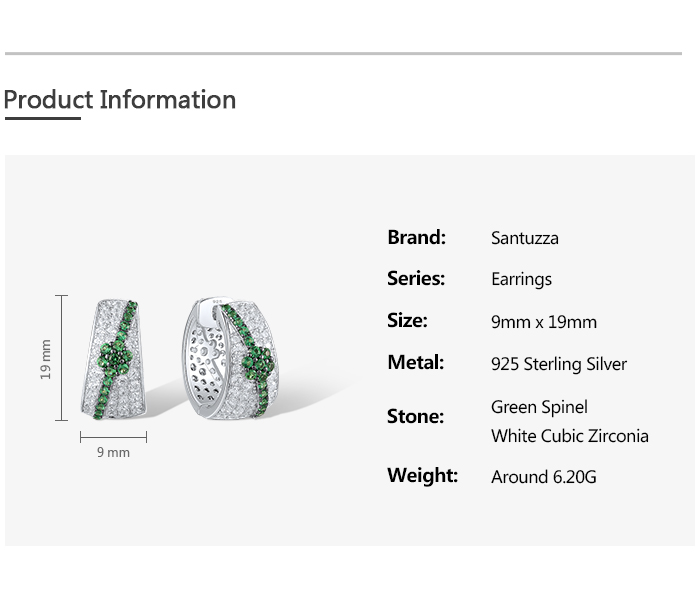Click the 925 Sterling Silver text
The image size is (700, 596).
tap(559, 364)
